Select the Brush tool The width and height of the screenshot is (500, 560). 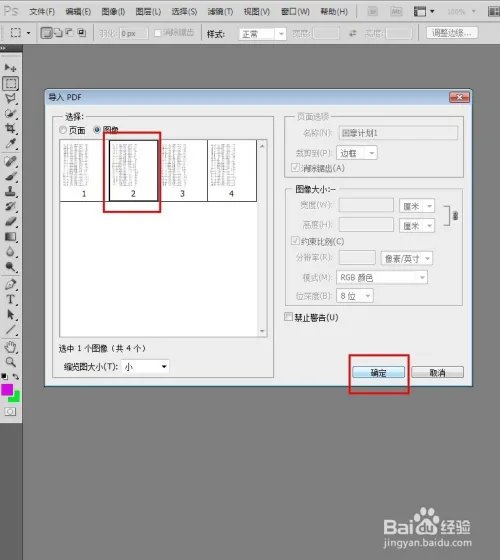10,176
